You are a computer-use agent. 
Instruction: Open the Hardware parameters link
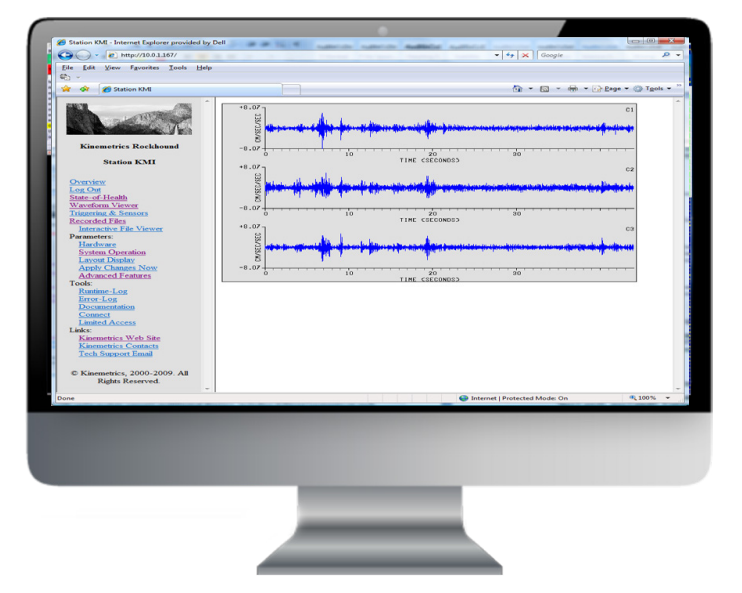coord(97,244)
